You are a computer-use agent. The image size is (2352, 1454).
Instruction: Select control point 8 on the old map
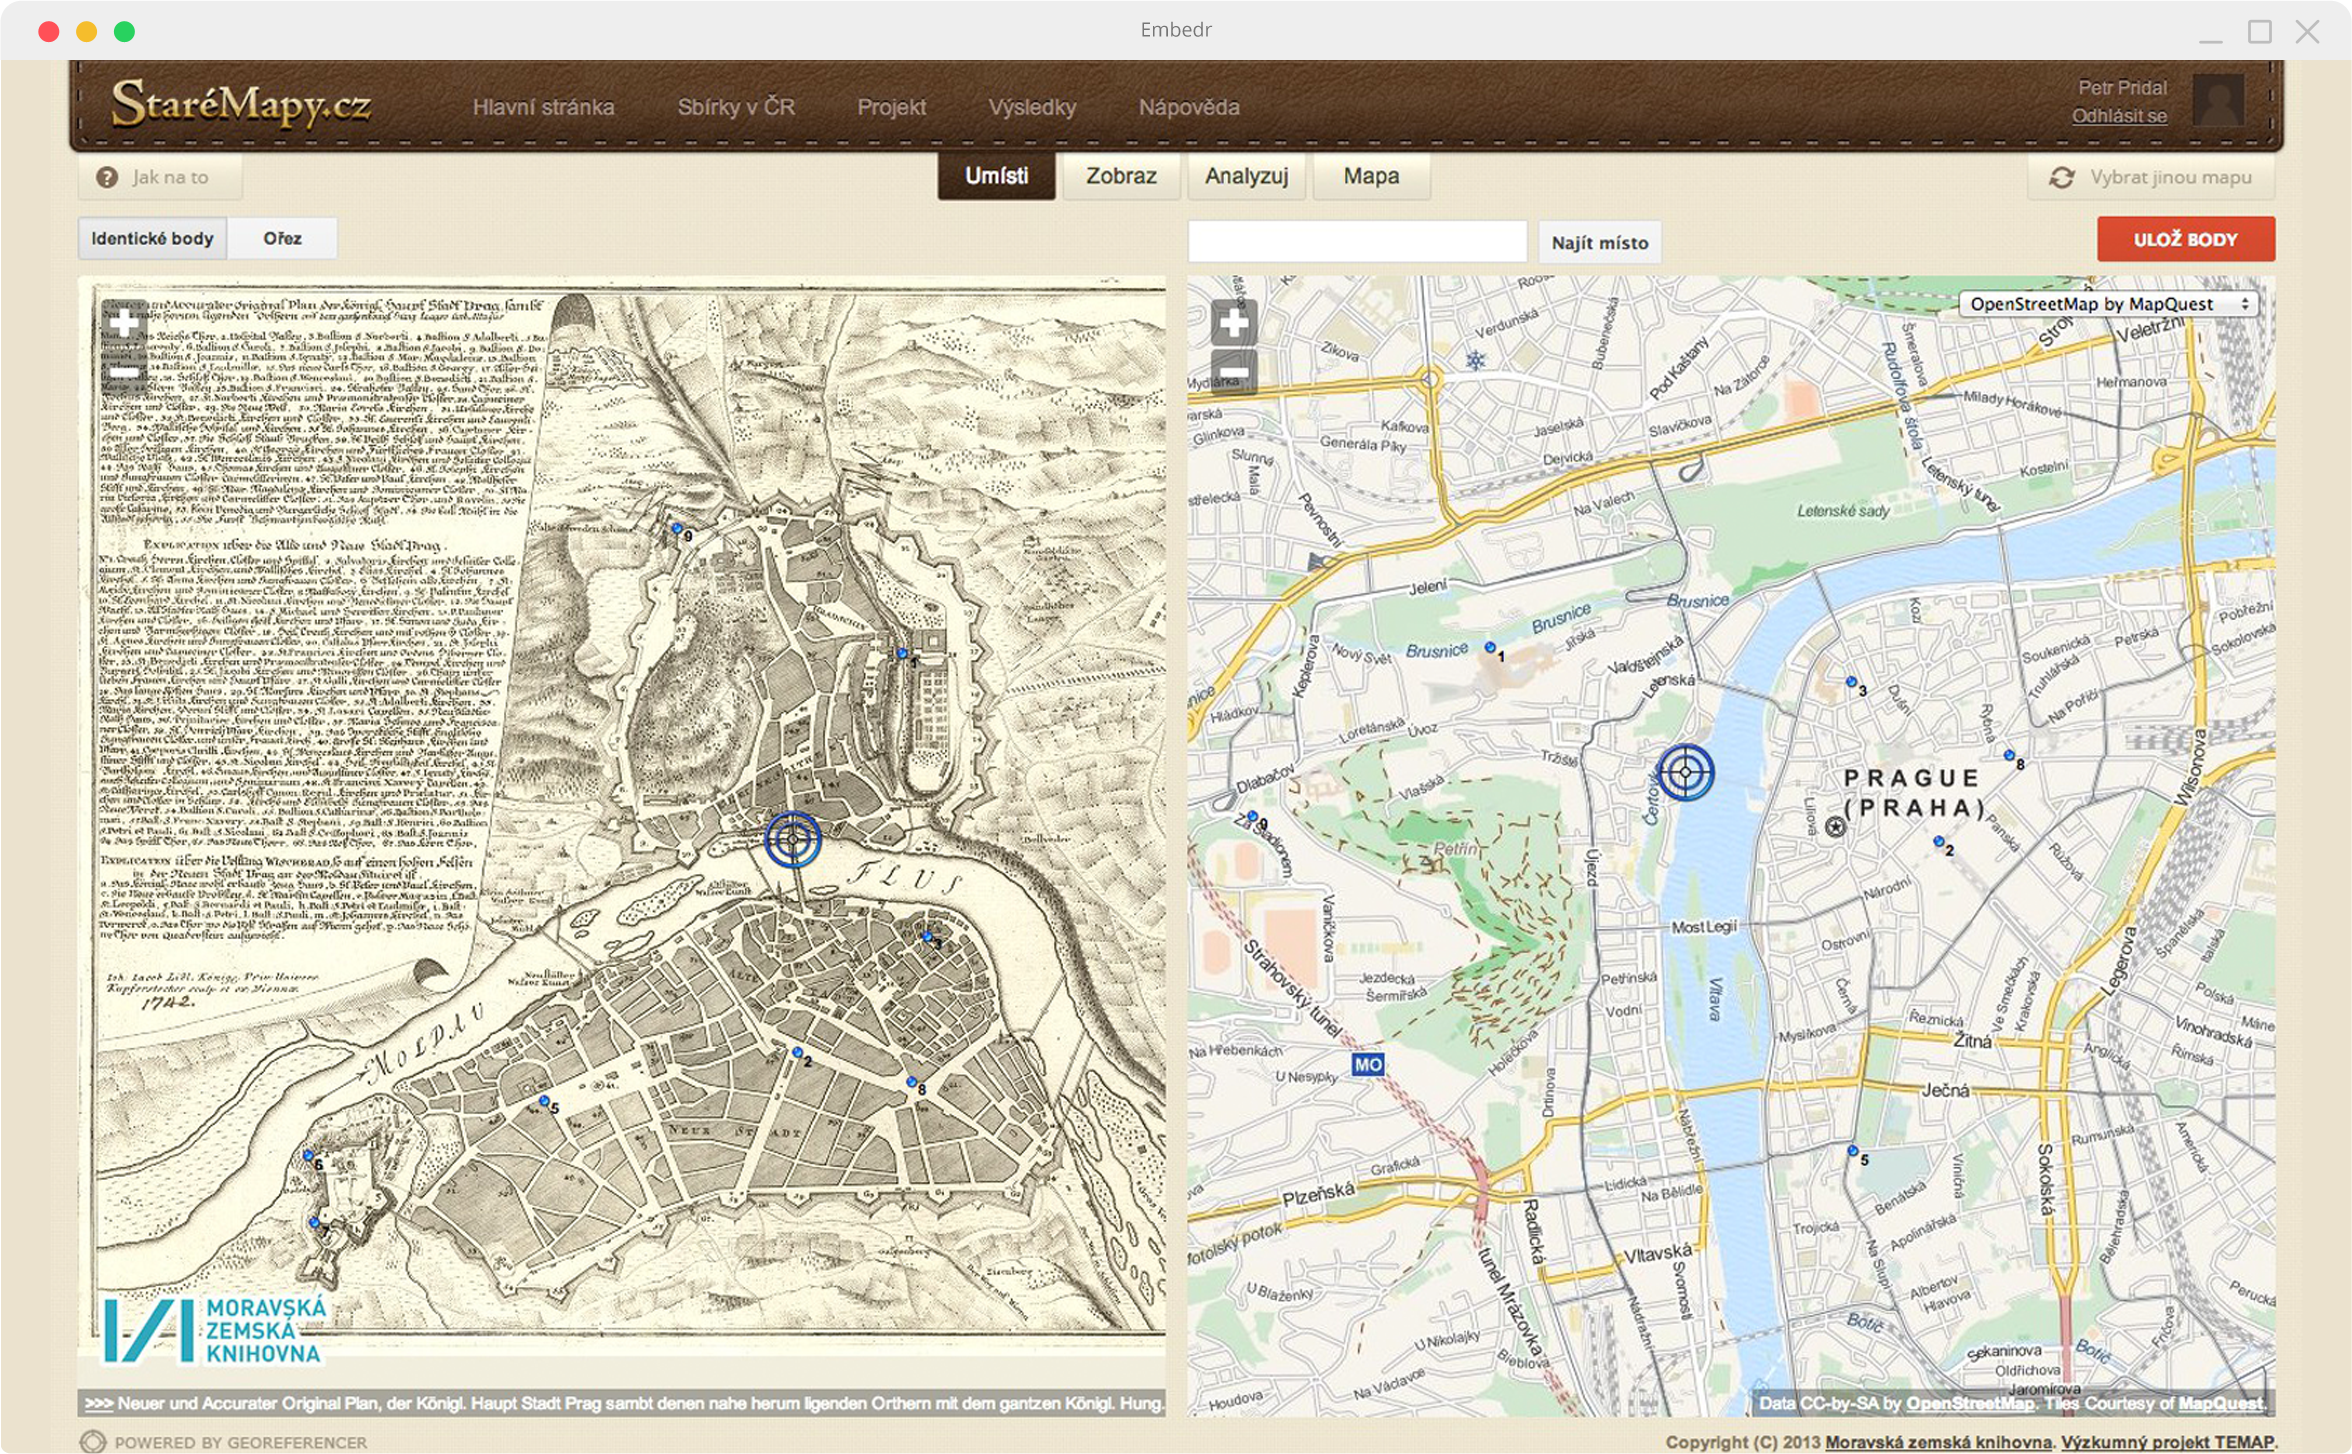pyautogui.click(x=911, y=1082)
